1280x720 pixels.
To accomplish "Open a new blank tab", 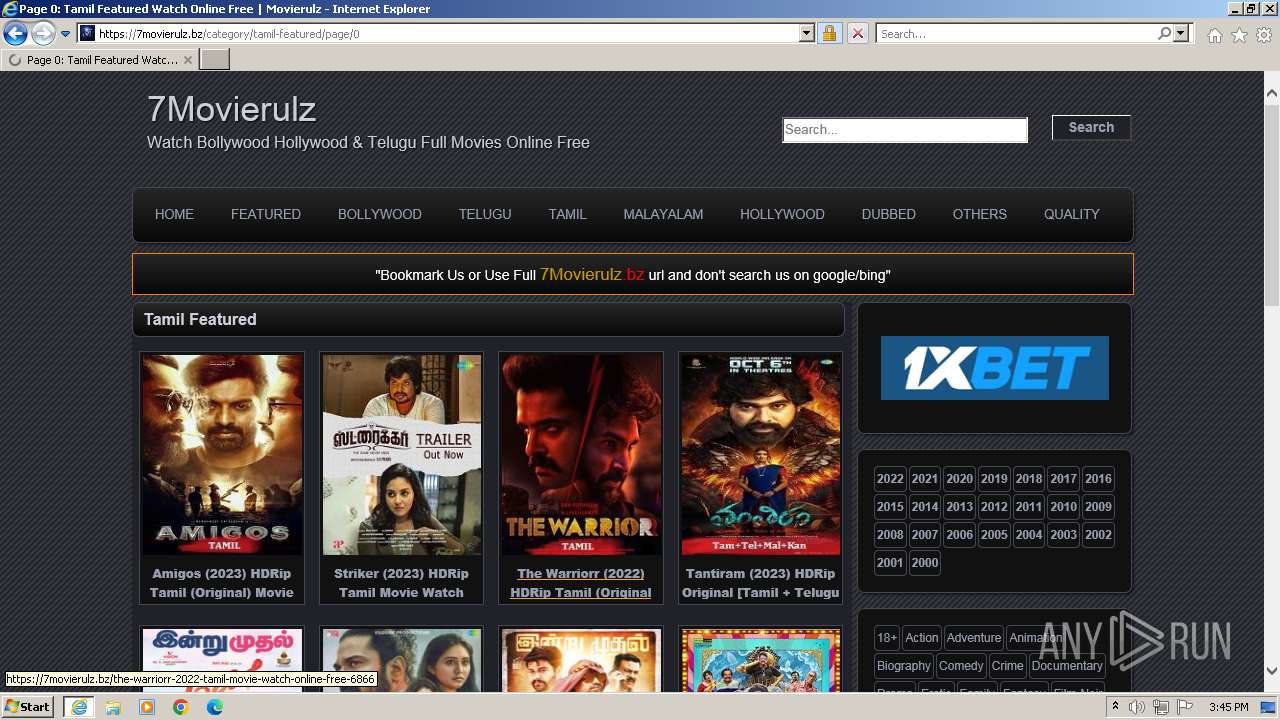I will tap(215, 60).
